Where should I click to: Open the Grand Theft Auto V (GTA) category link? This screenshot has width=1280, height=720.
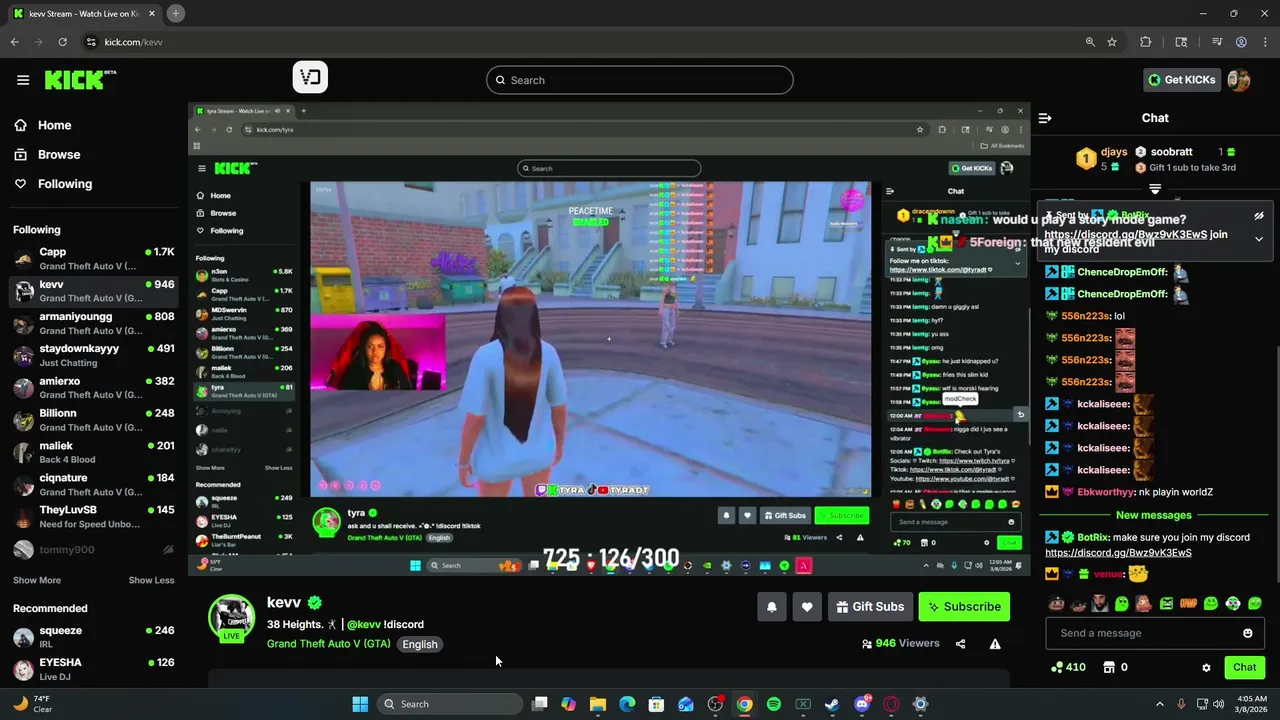(x=329, y=644)
